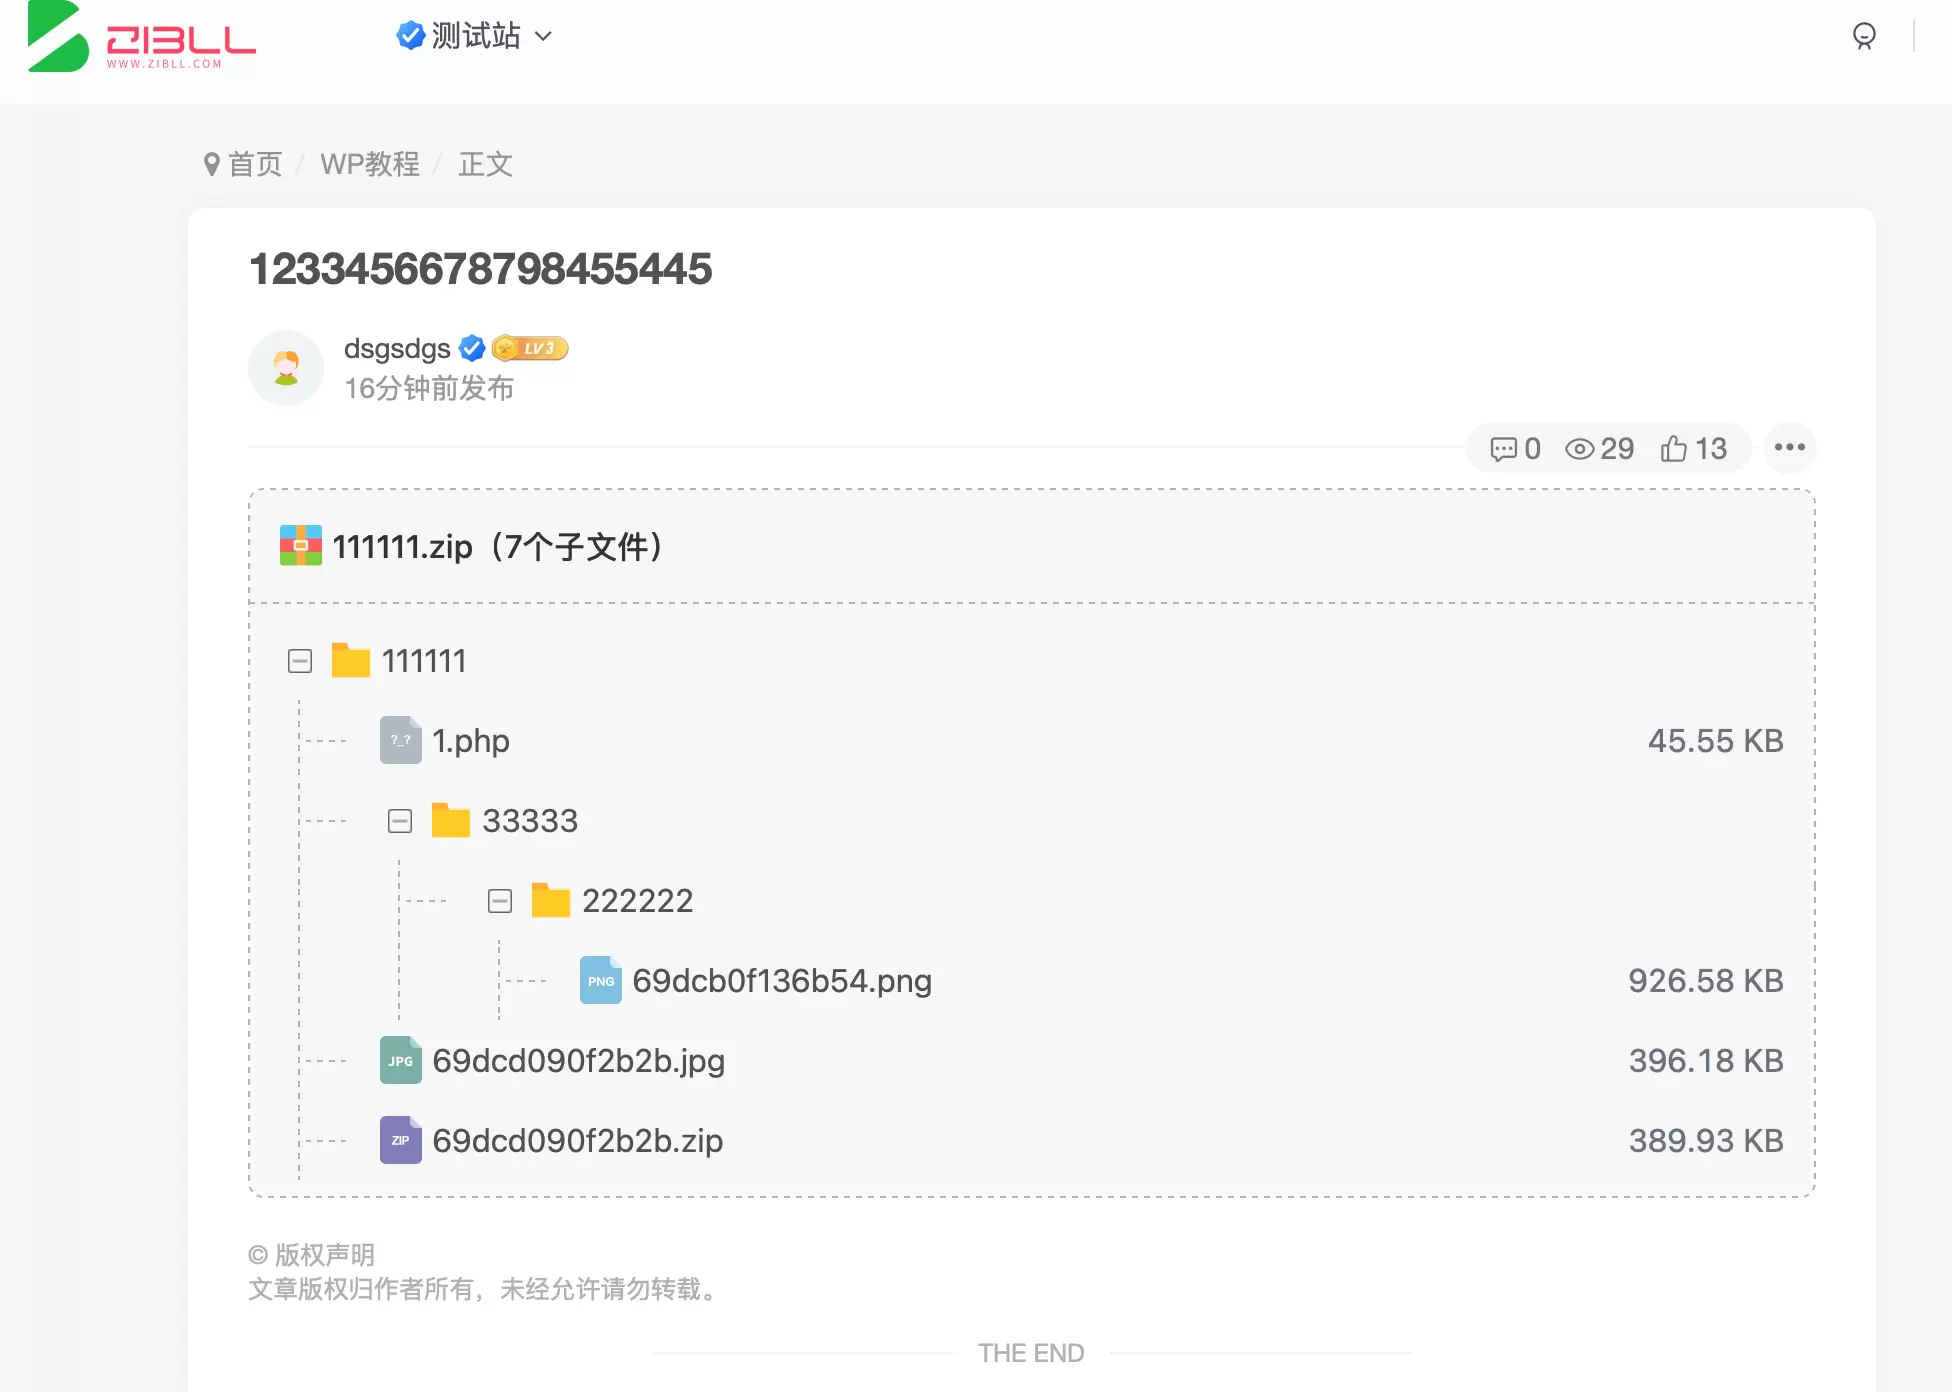Click the PNG file type icon
This screenshot has height=1392, width=1952.
[x=601, y=980]
